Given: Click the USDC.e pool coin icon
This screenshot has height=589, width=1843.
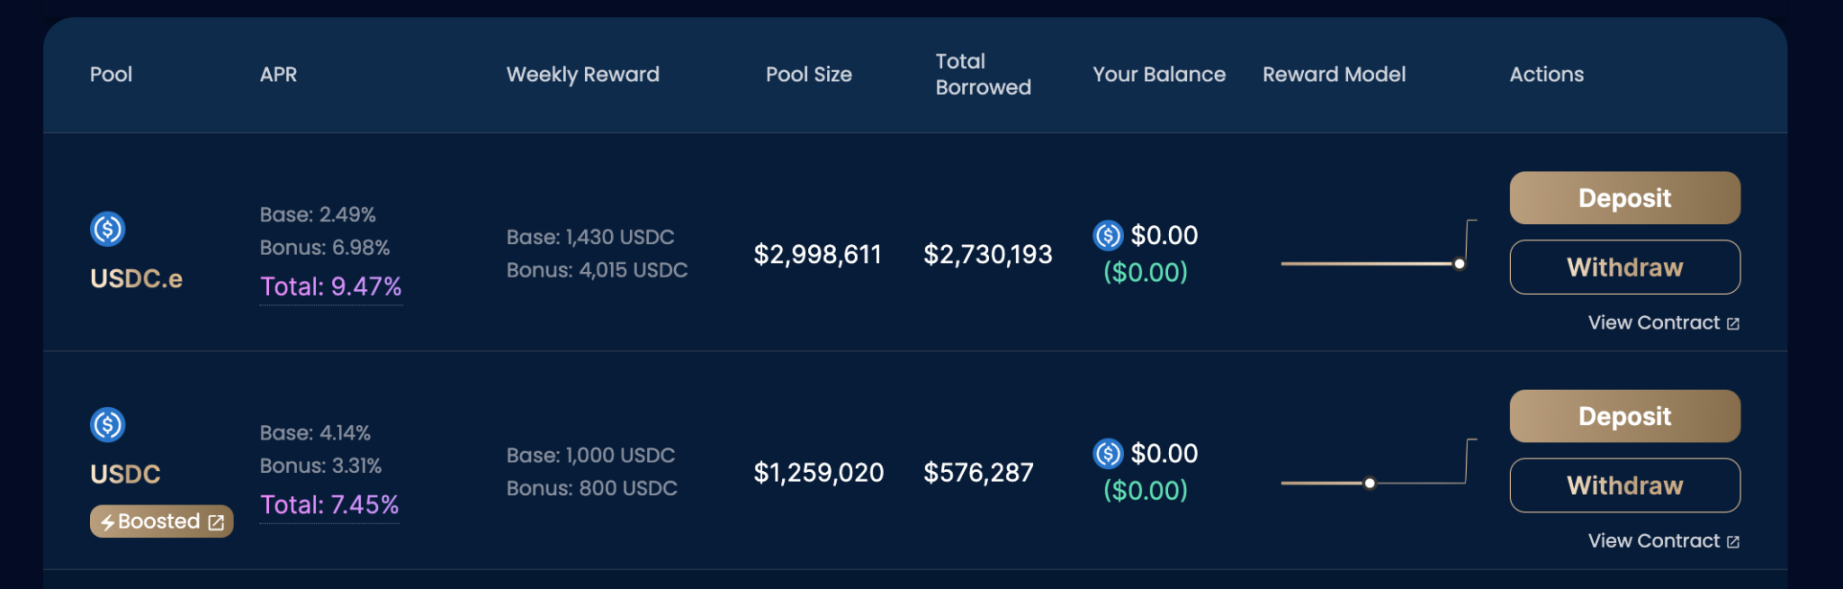Looking at the screenshot, I should pos(108,229).
